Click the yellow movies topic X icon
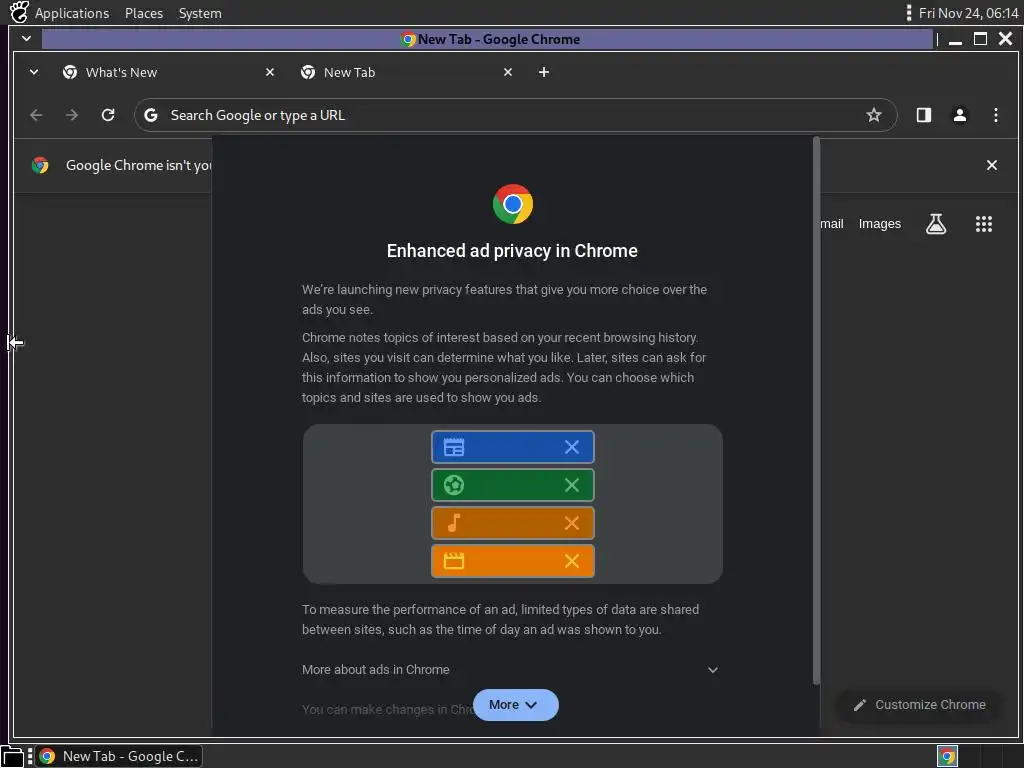Screen dimensions: 1024x768 coord(571,560)
